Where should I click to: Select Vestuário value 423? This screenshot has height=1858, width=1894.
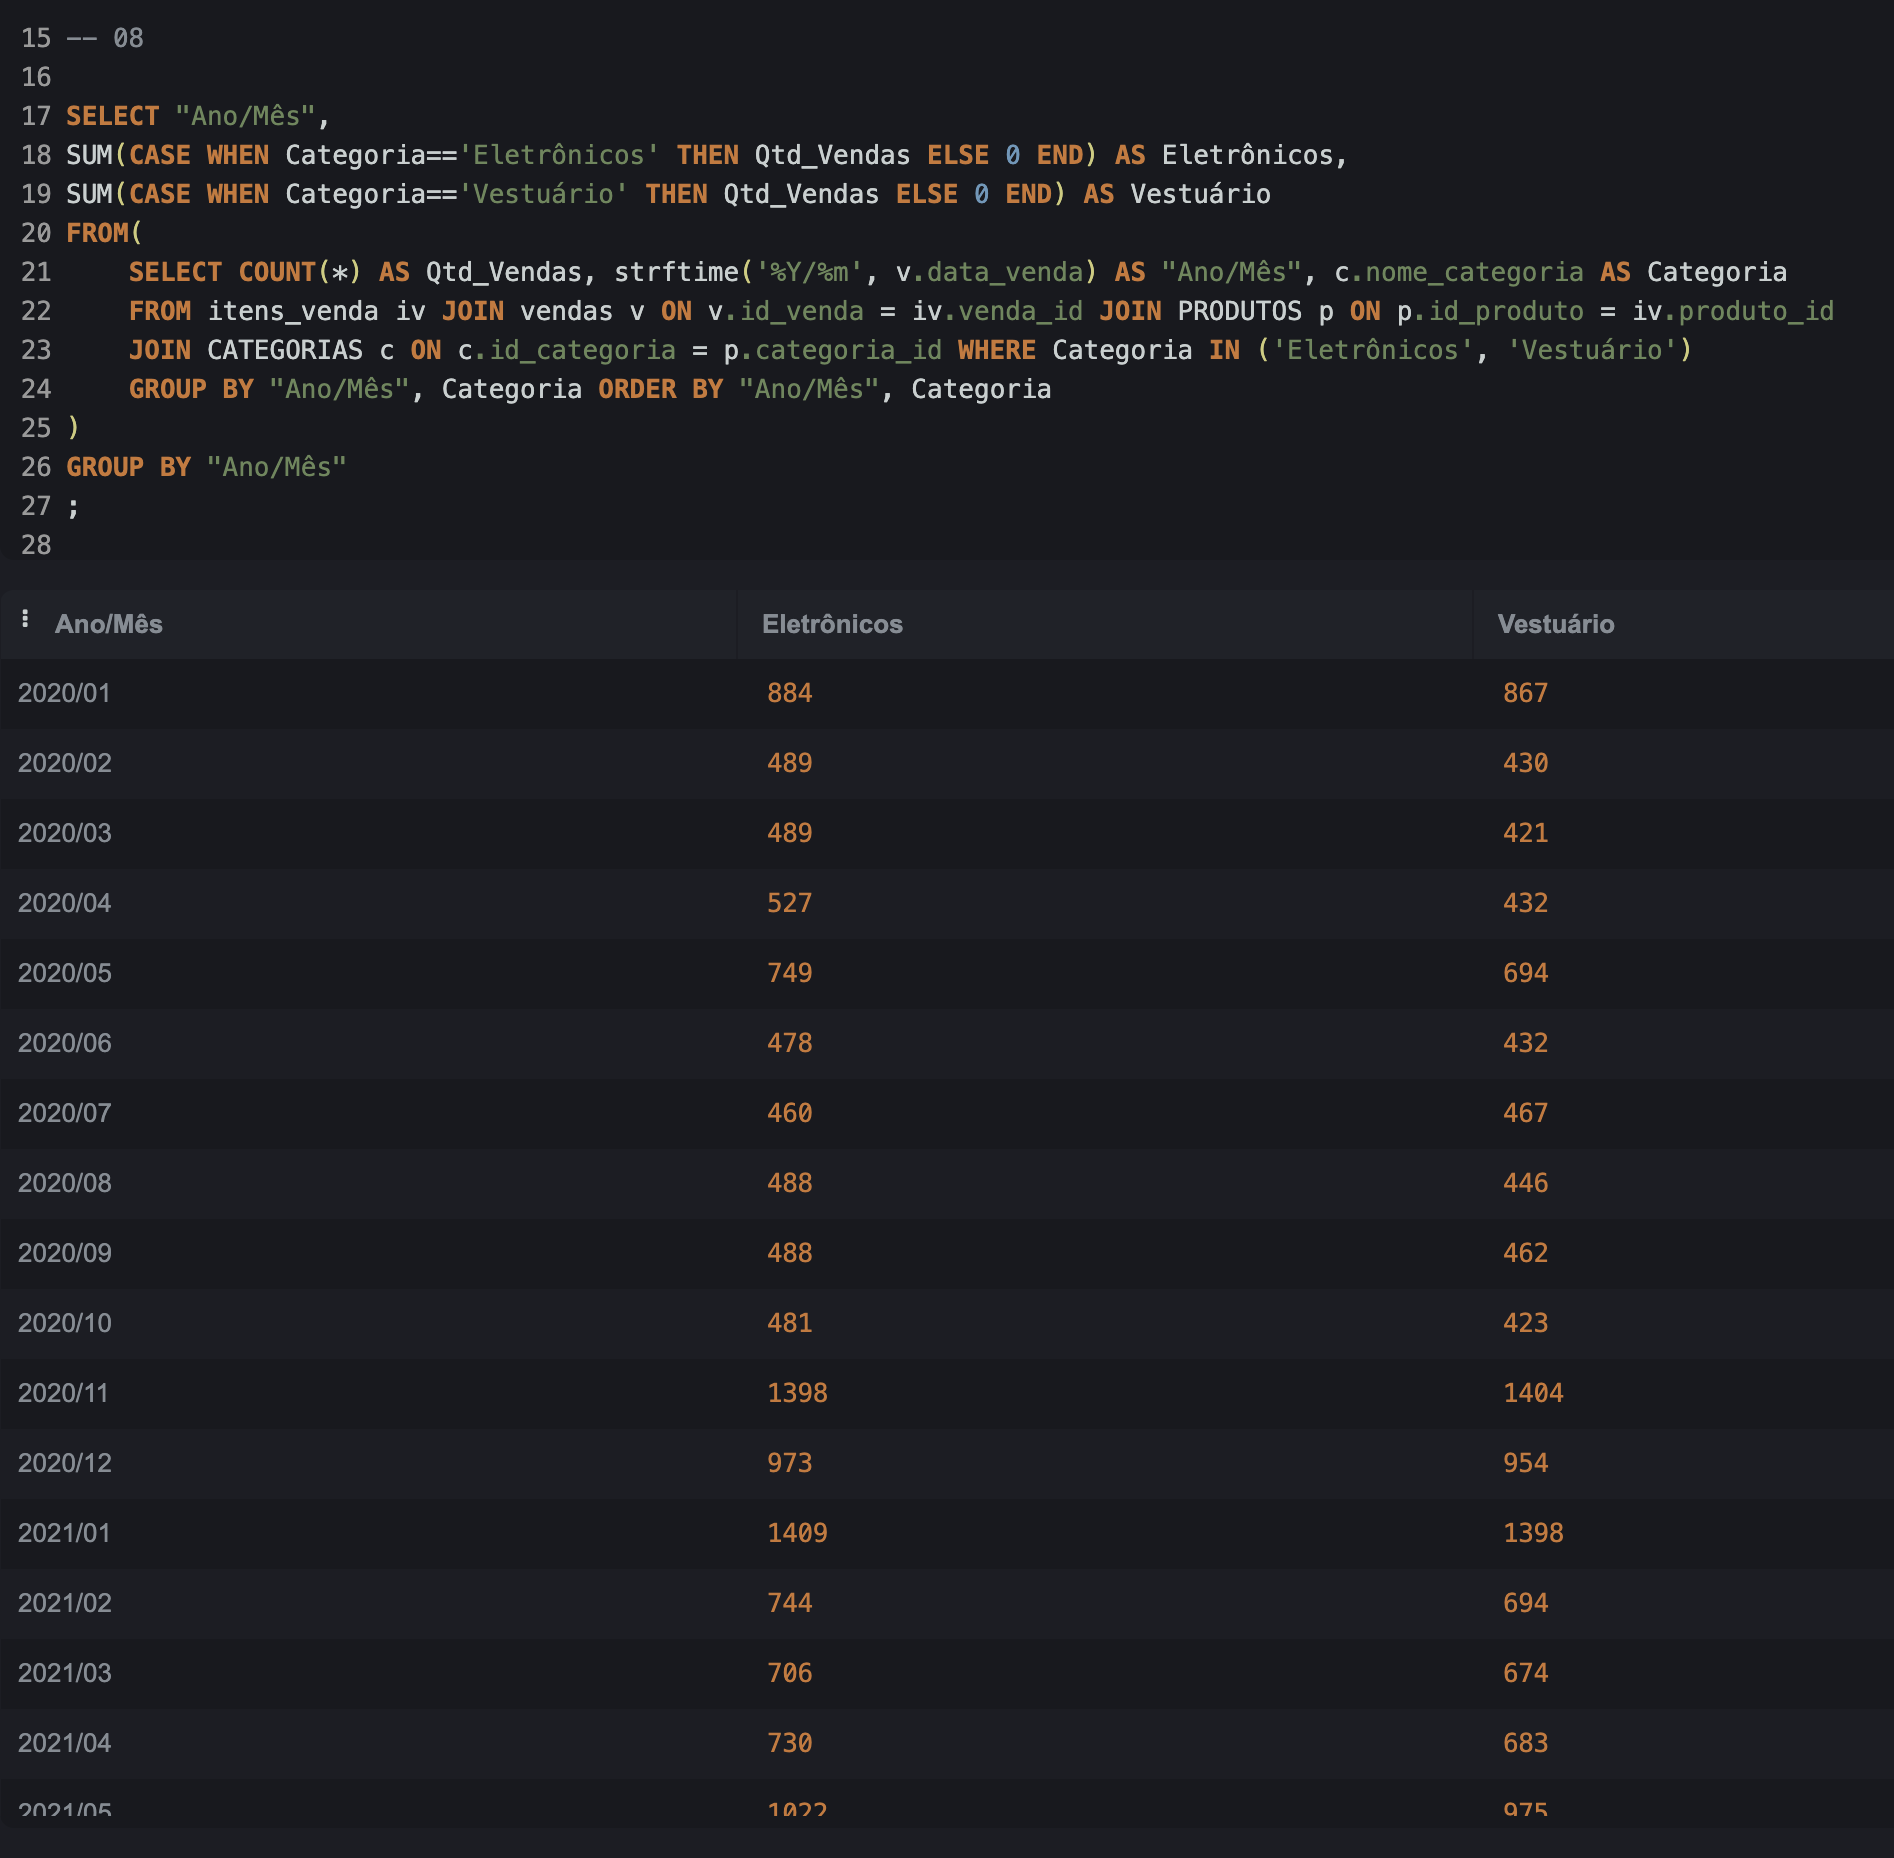(1525, 1323)
